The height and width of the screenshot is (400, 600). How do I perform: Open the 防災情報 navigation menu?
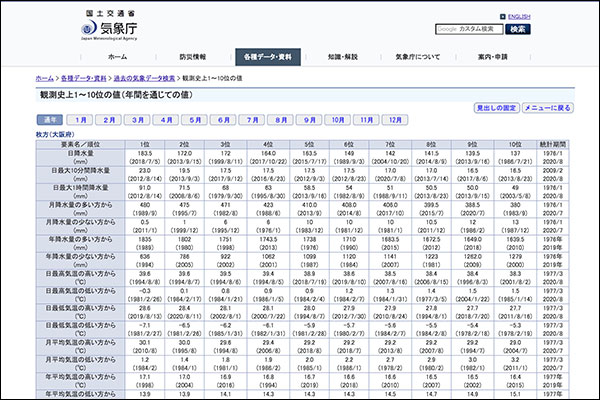193,57
